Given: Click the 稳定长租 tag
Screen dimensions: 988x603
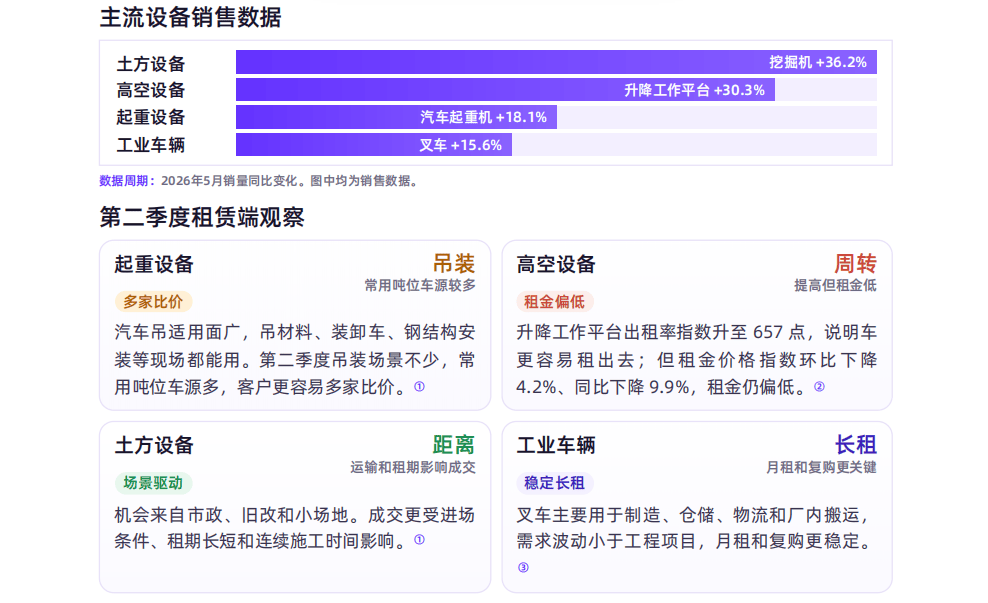Looking at the screenshot, I should [x=554, y=483].
